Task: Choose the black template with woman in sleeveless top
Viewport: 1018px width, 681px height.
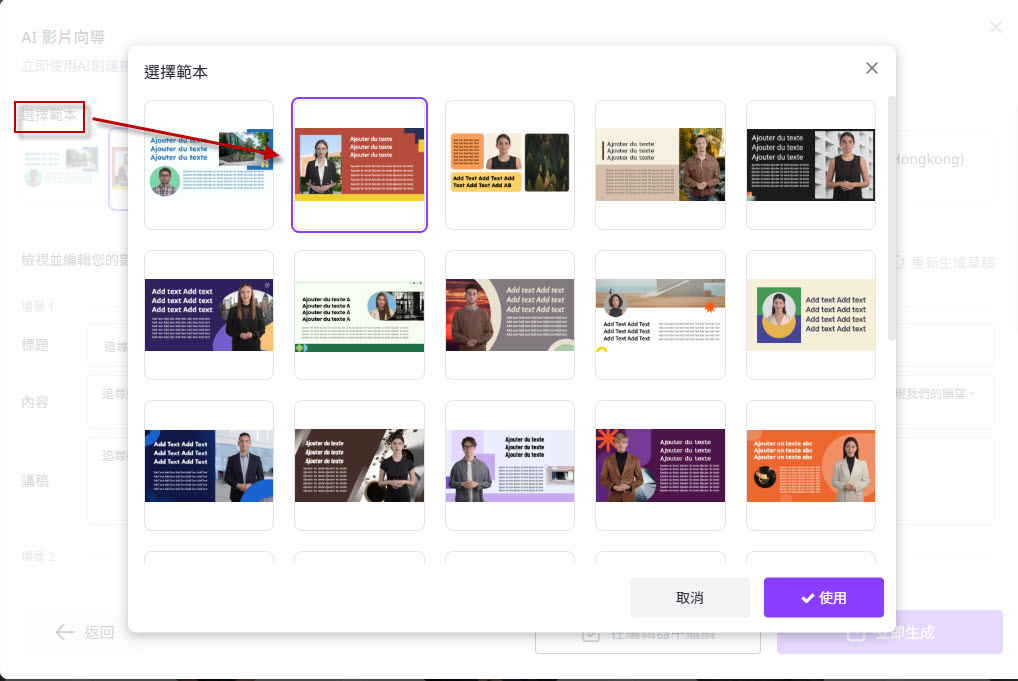Action: [x=811, y=165]
